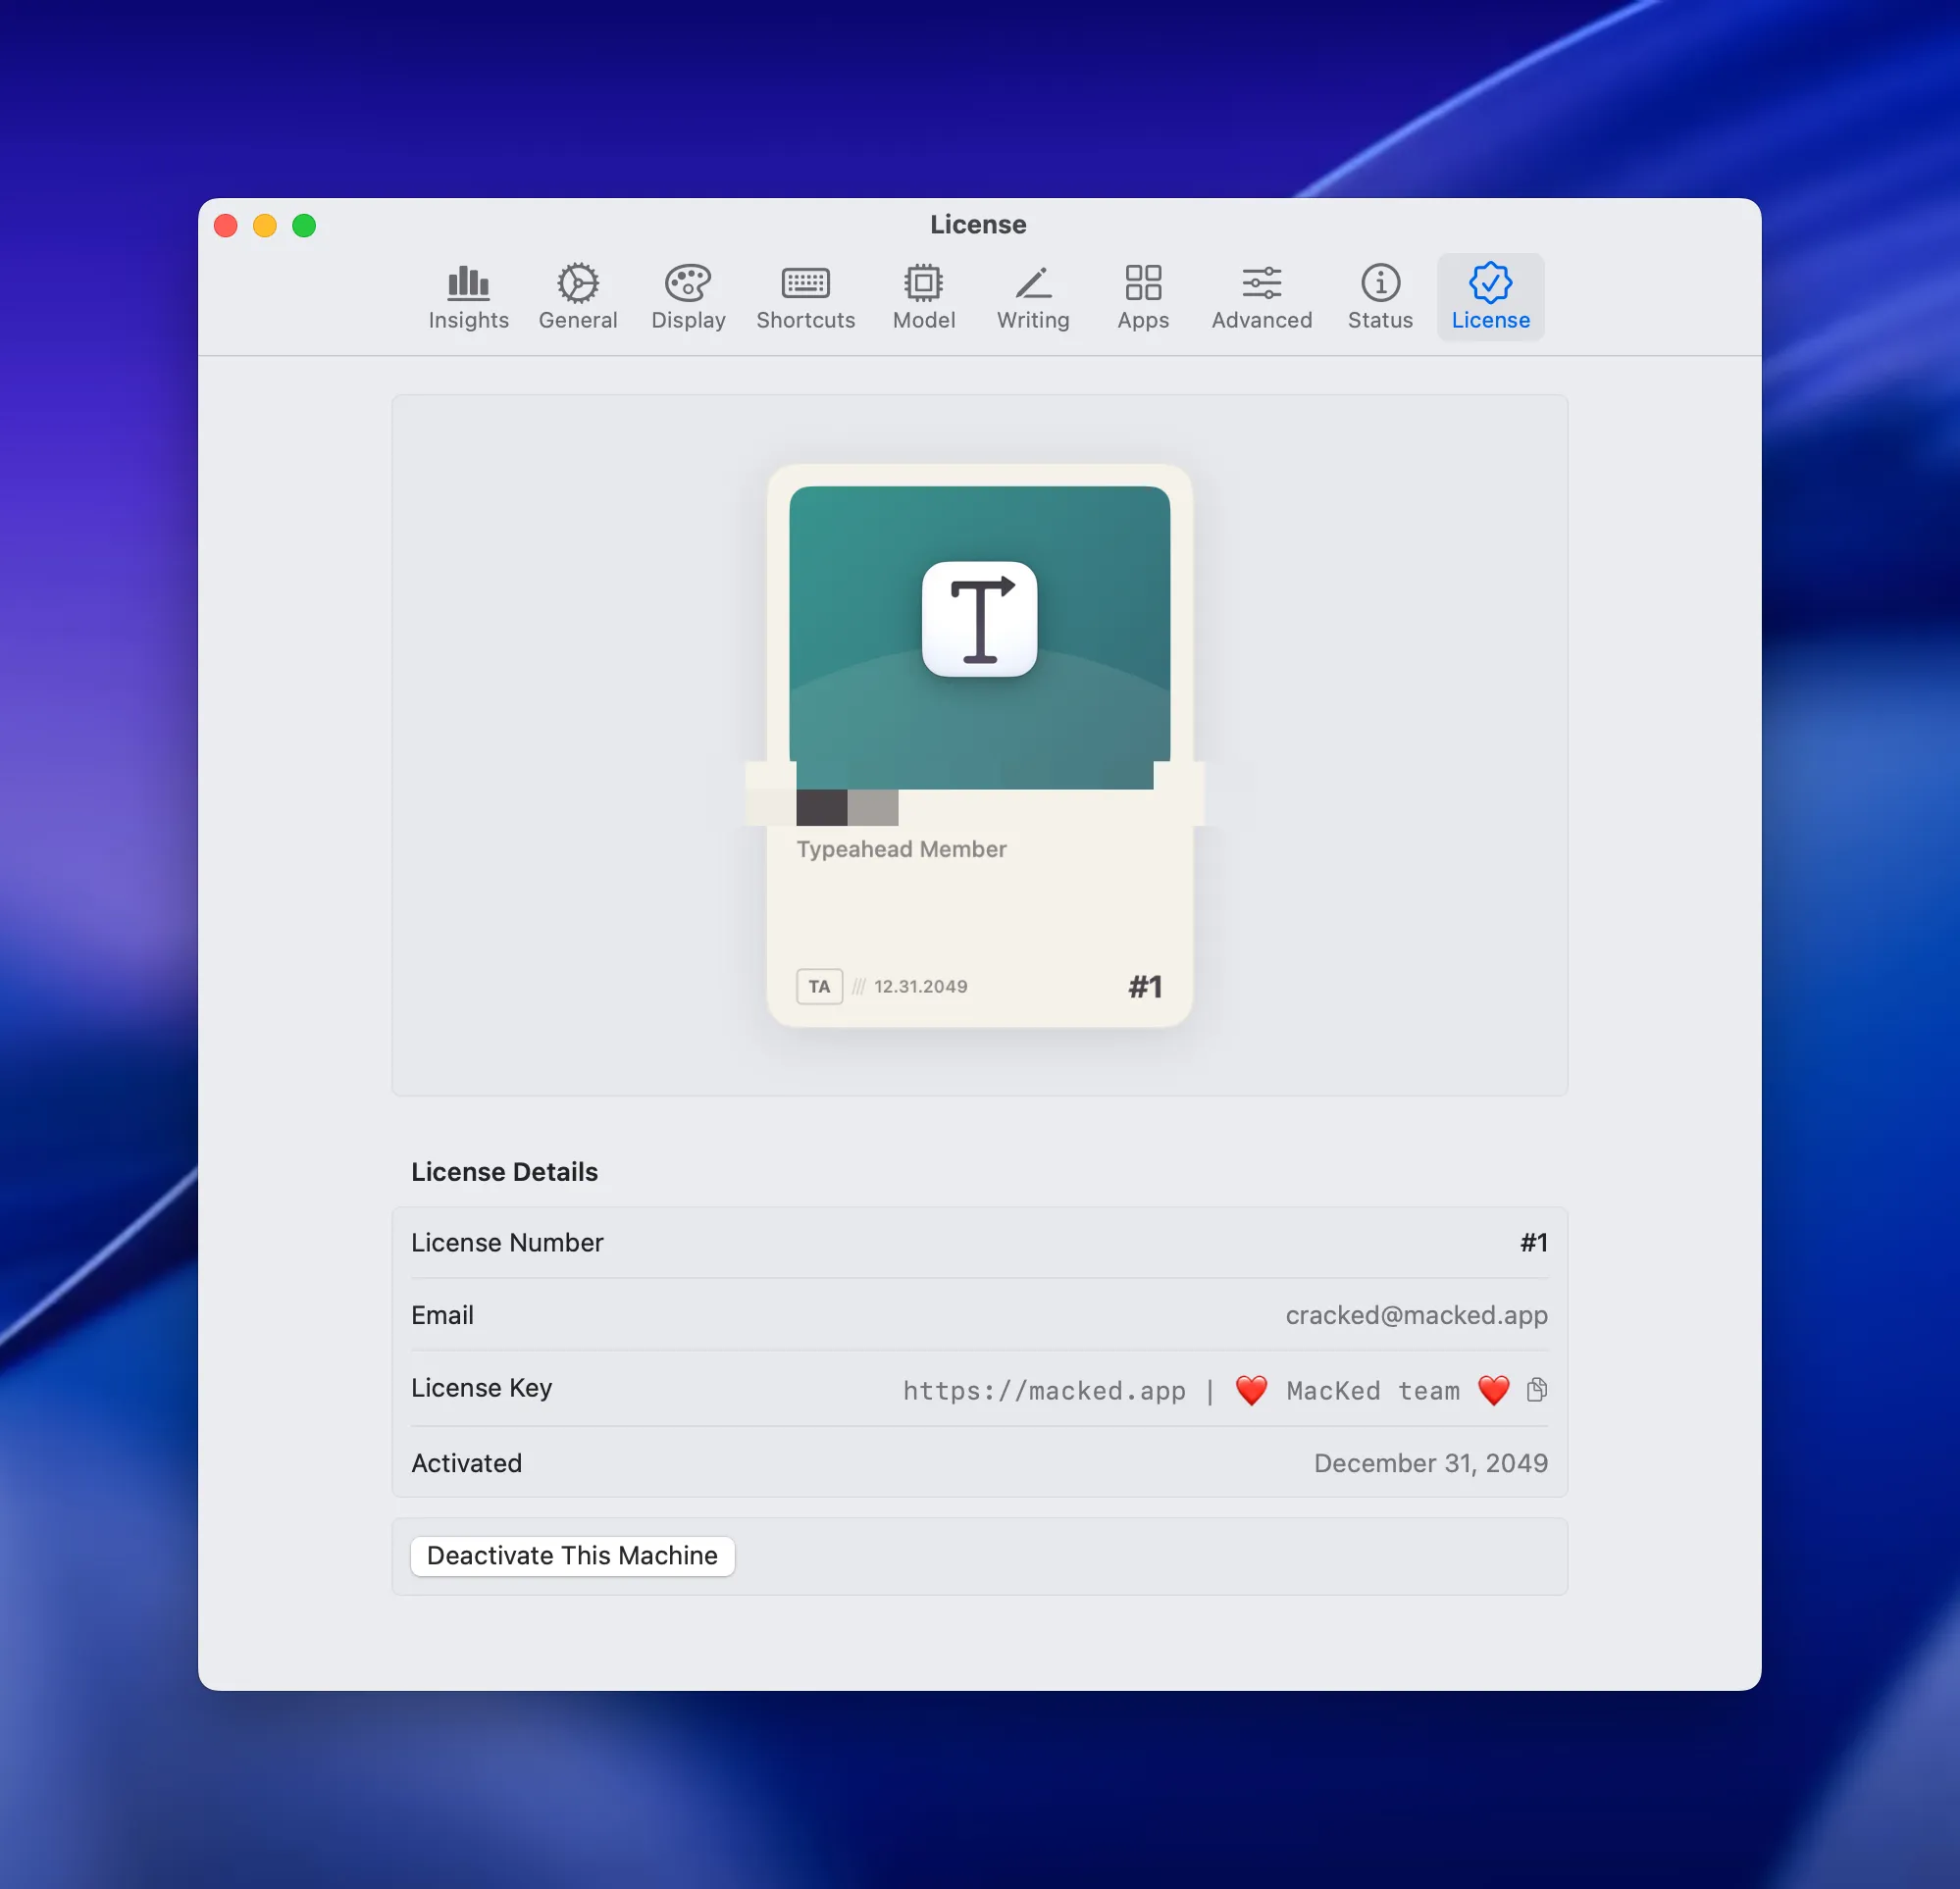Viewport: 1960px width, 1889px height.
Task: Switch to the Advanced sliders tab
Action: point(1261,297)
